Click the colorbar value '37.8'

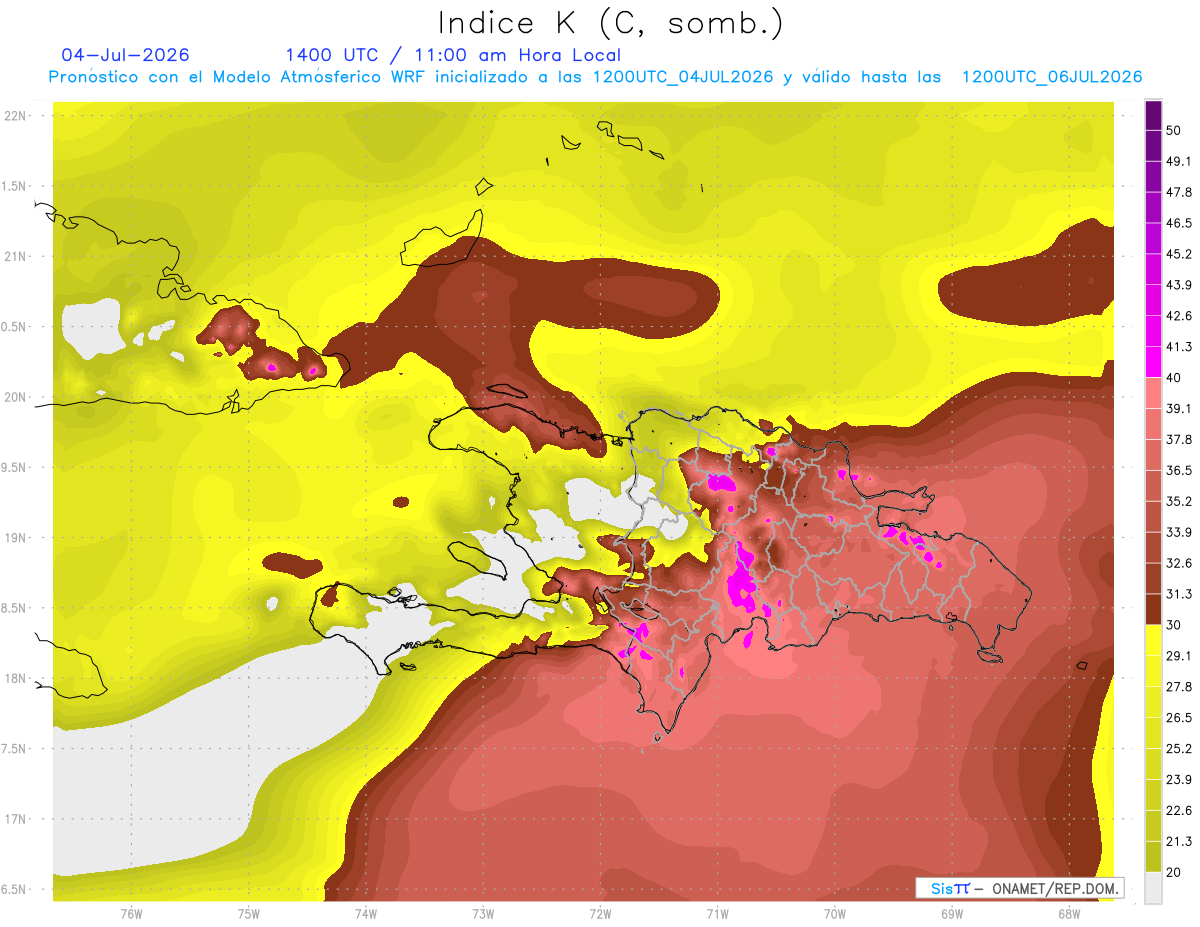click(x=1178, y=439)
